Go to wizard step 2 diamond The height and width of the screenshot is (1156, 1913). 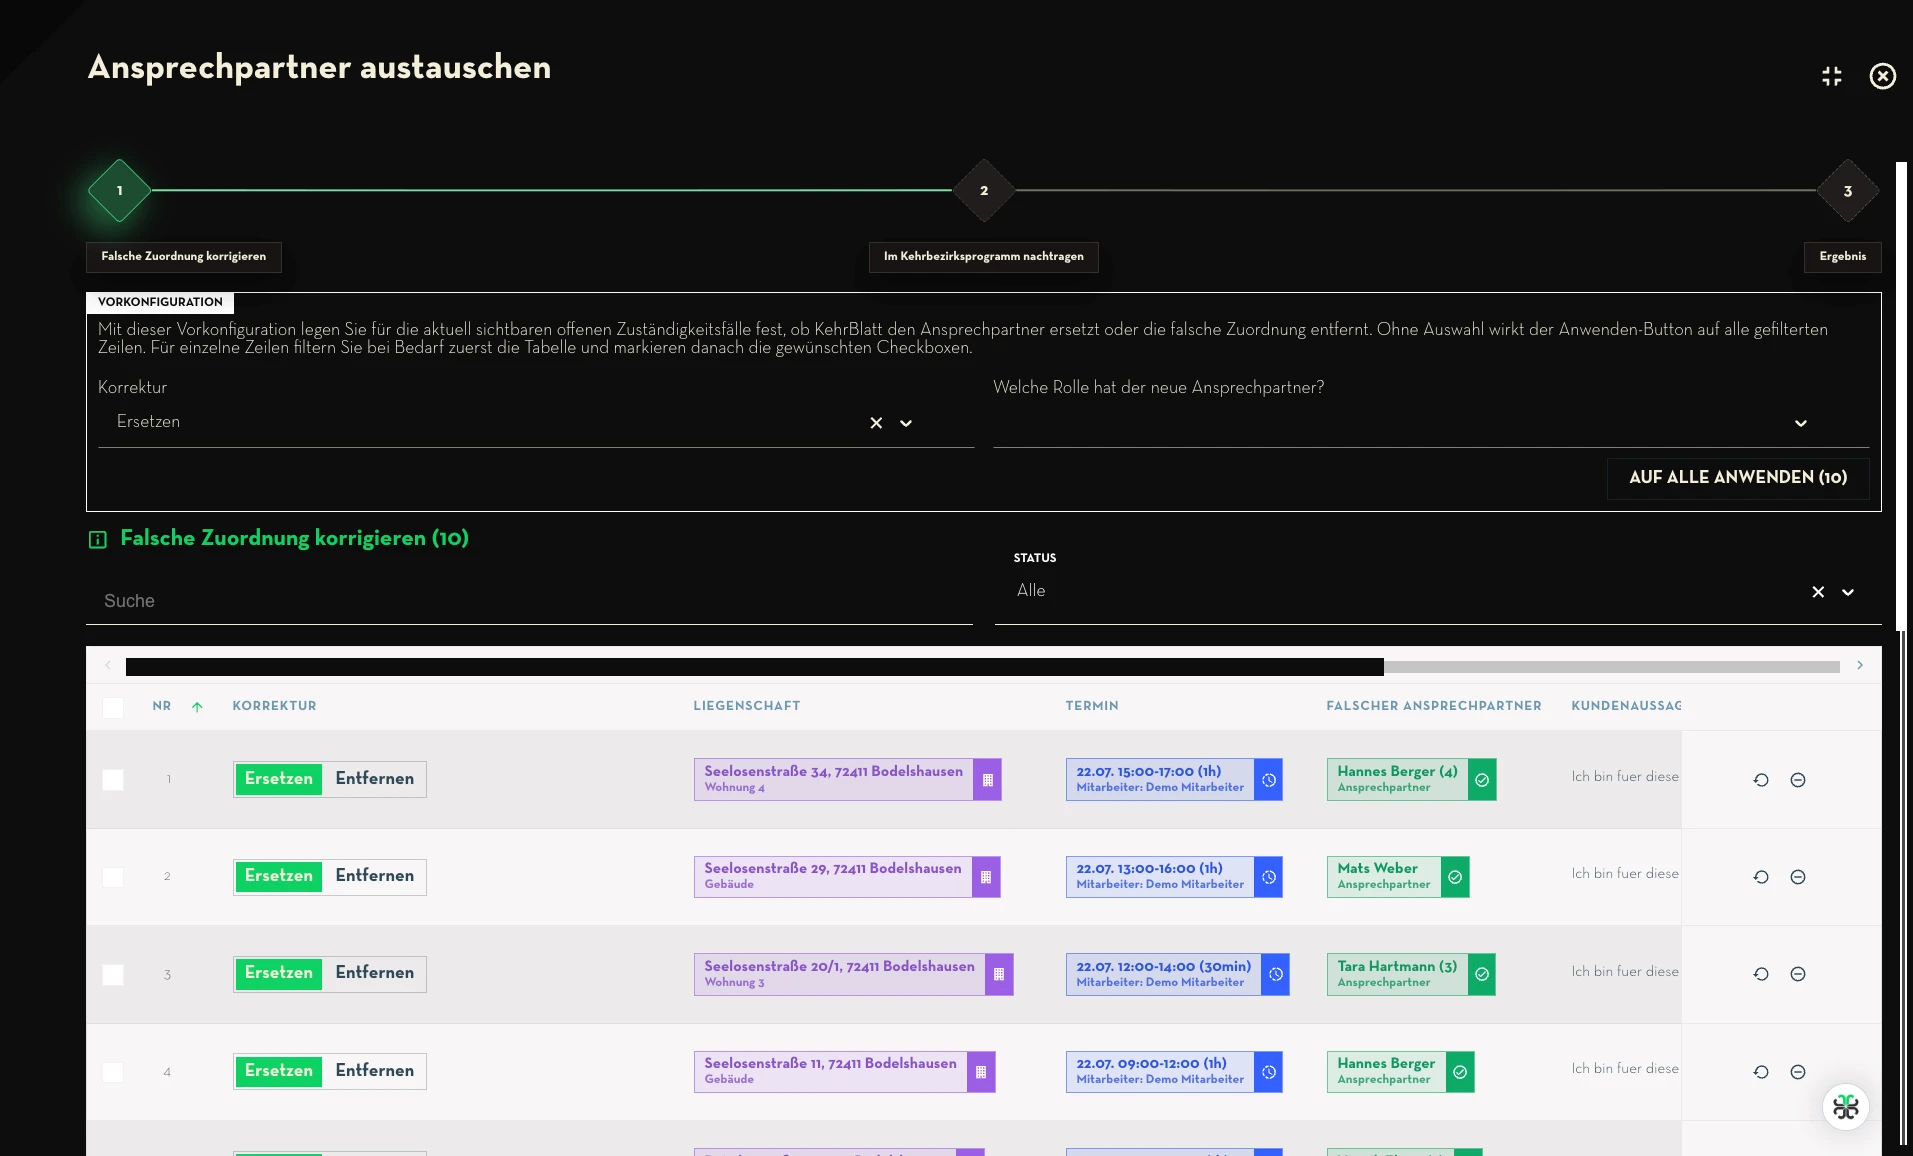(984, 191)
